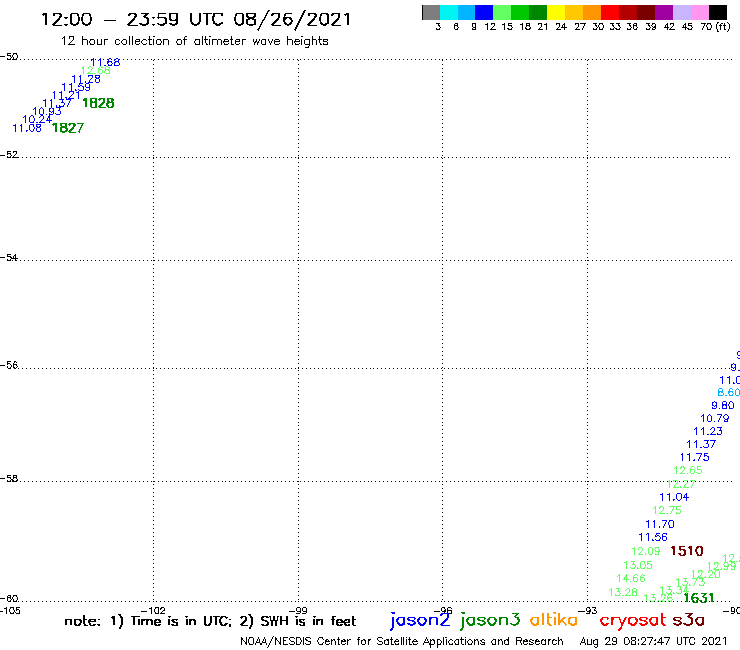Image resolution: width=740 pixels, height=650 pixels.
Task: Click the wave height value 11.56
Action: (x=653, y=537)
